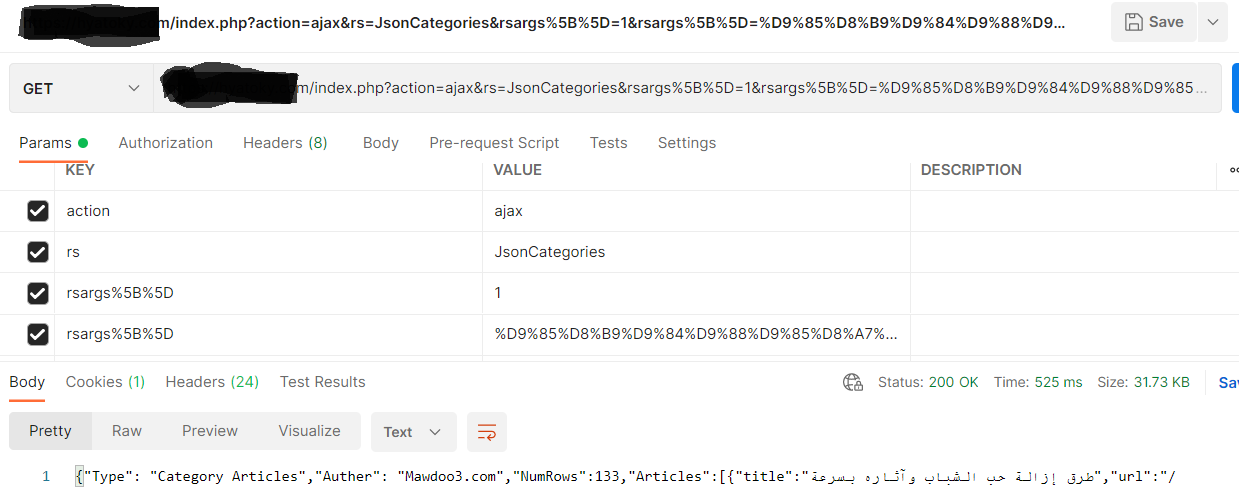Open the GET method dropdown
The width and height of the screenshot is (1239, 489).
(81, 88)
